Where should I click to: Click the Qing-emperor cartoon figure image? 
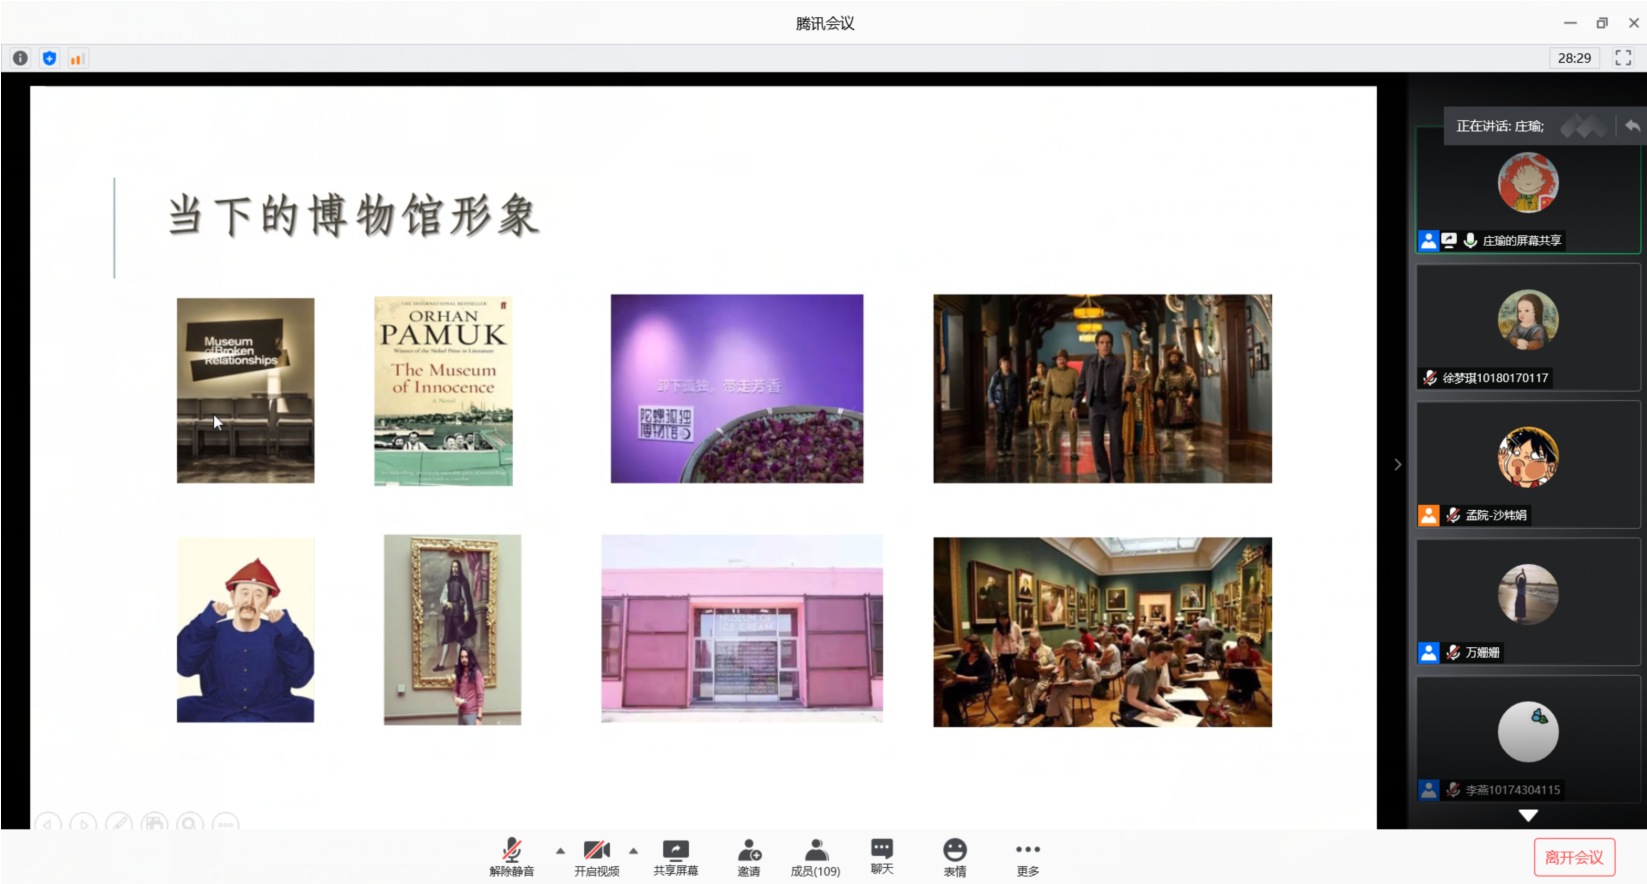pos(246,630)
